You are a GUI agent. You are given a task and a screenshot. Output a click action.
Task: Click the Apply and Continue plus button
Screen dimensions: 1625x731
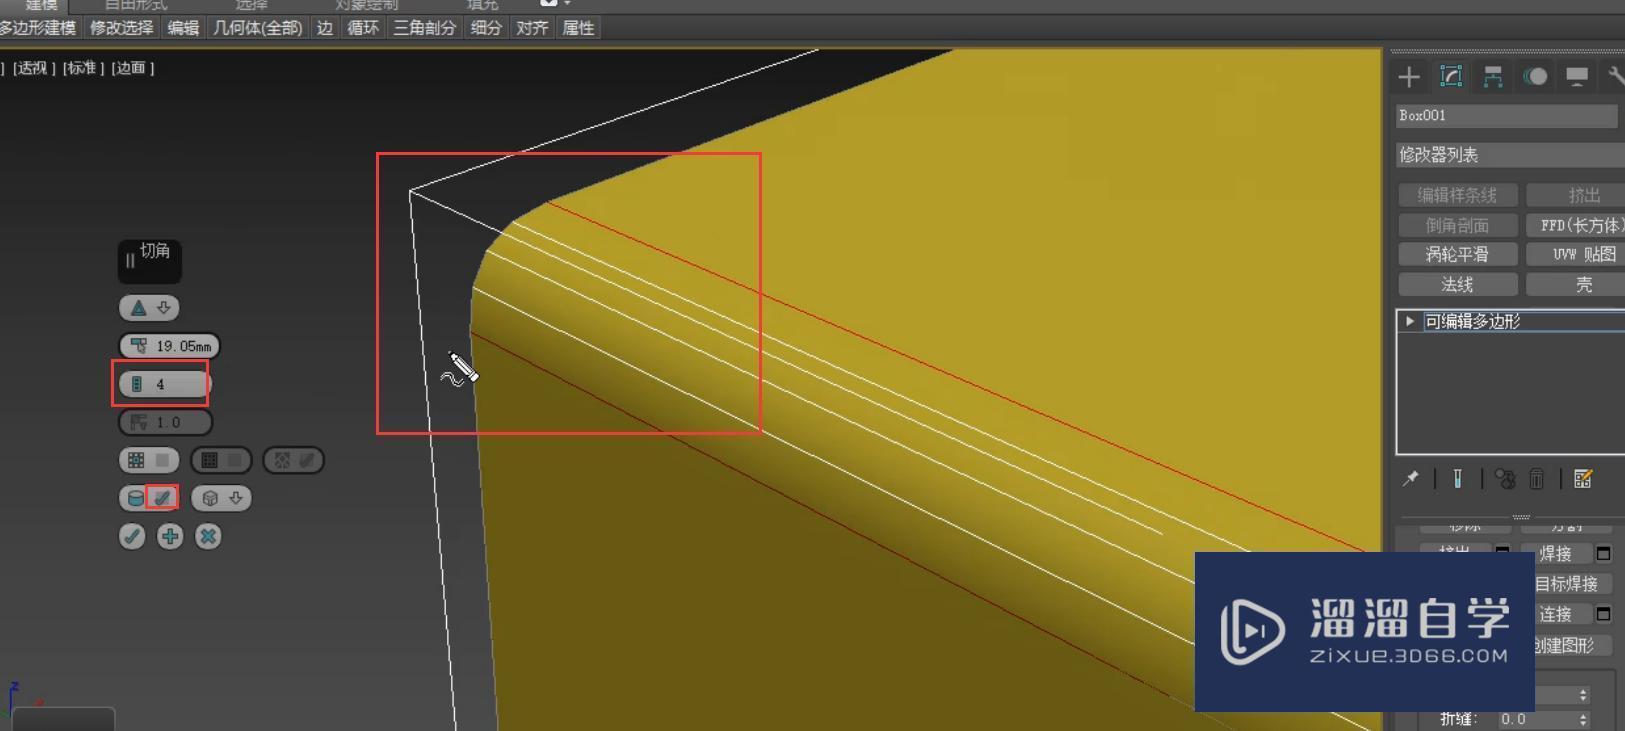point(170,536)
